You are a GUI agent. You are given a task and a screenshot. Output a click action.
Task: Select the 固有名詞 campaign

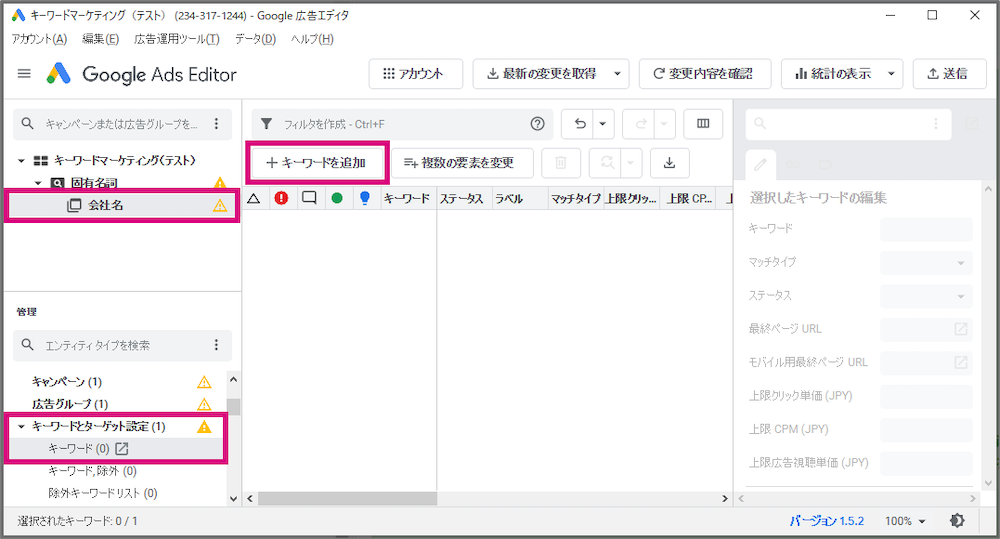[94, 183]
